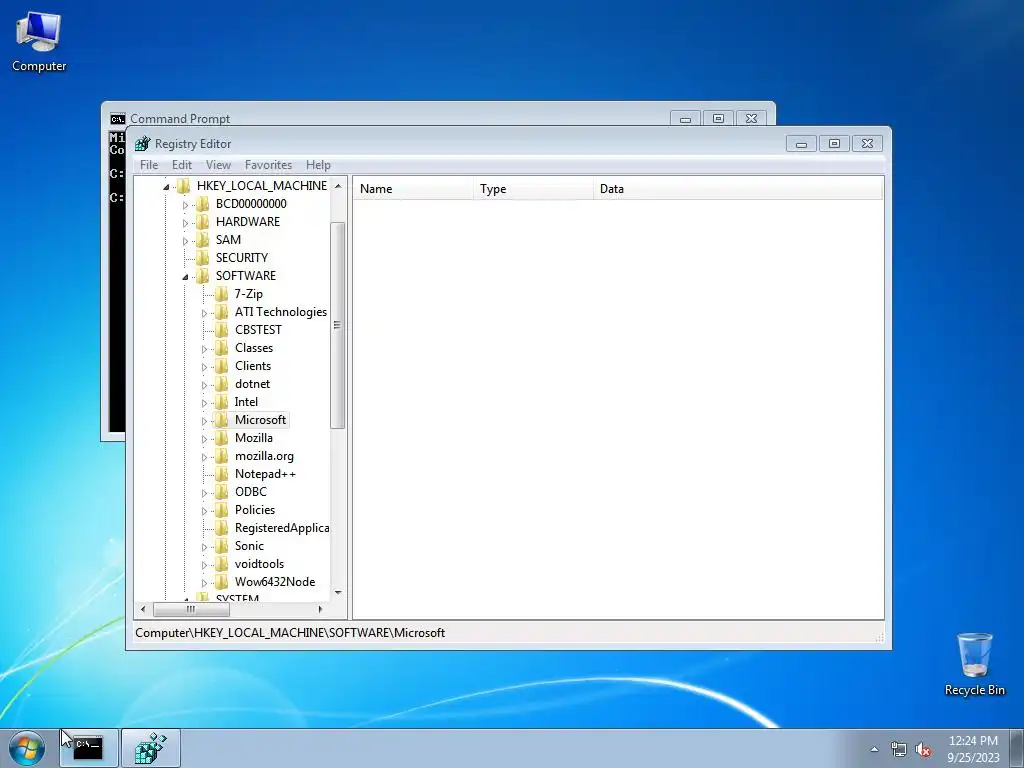Select the Classes key label
The height and width of the screenshot is (768, 1024).
(253, 348)
